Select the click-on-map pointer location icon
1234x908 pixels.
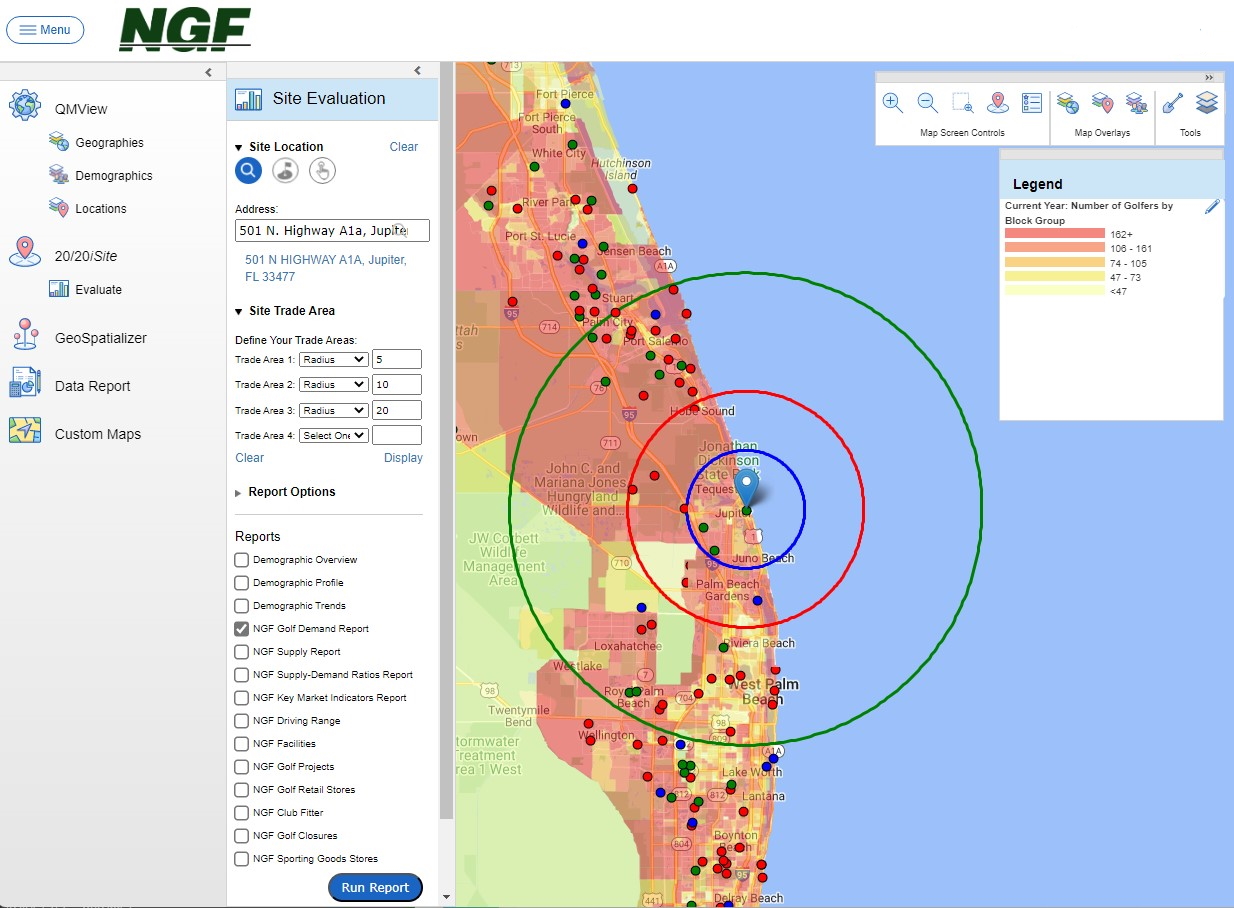[322, 171]
